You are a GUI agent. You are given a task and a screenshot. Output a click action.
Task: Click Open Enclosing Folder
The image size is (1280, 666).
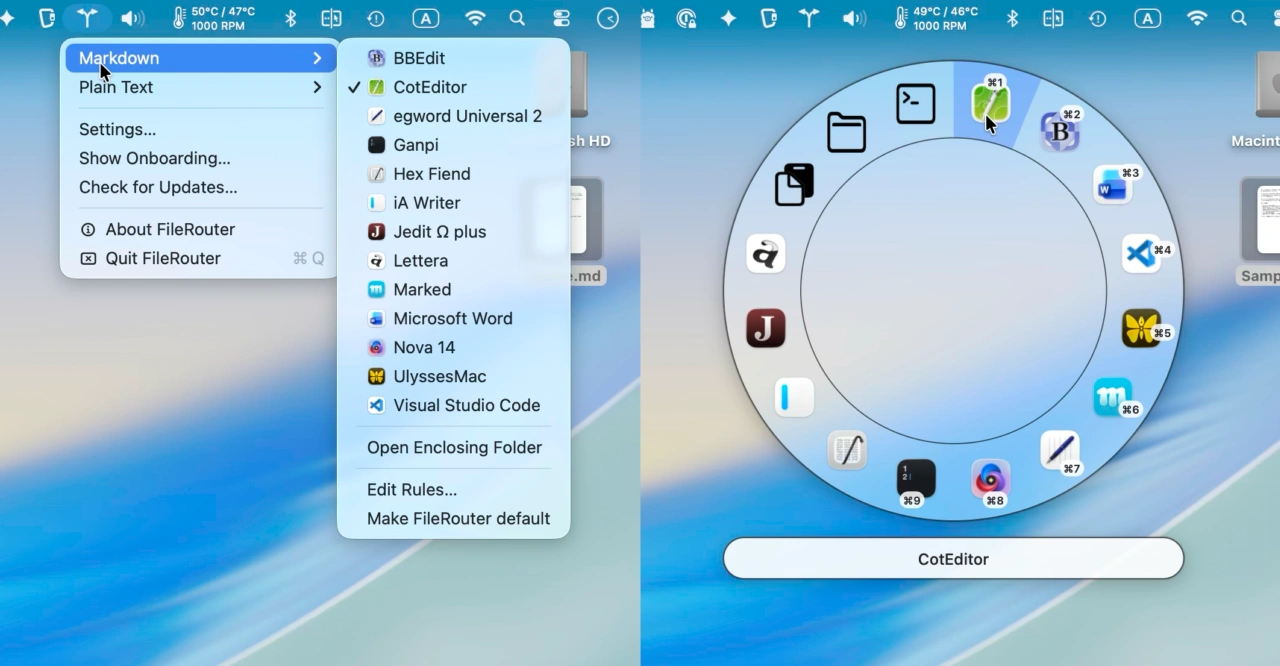454,448
